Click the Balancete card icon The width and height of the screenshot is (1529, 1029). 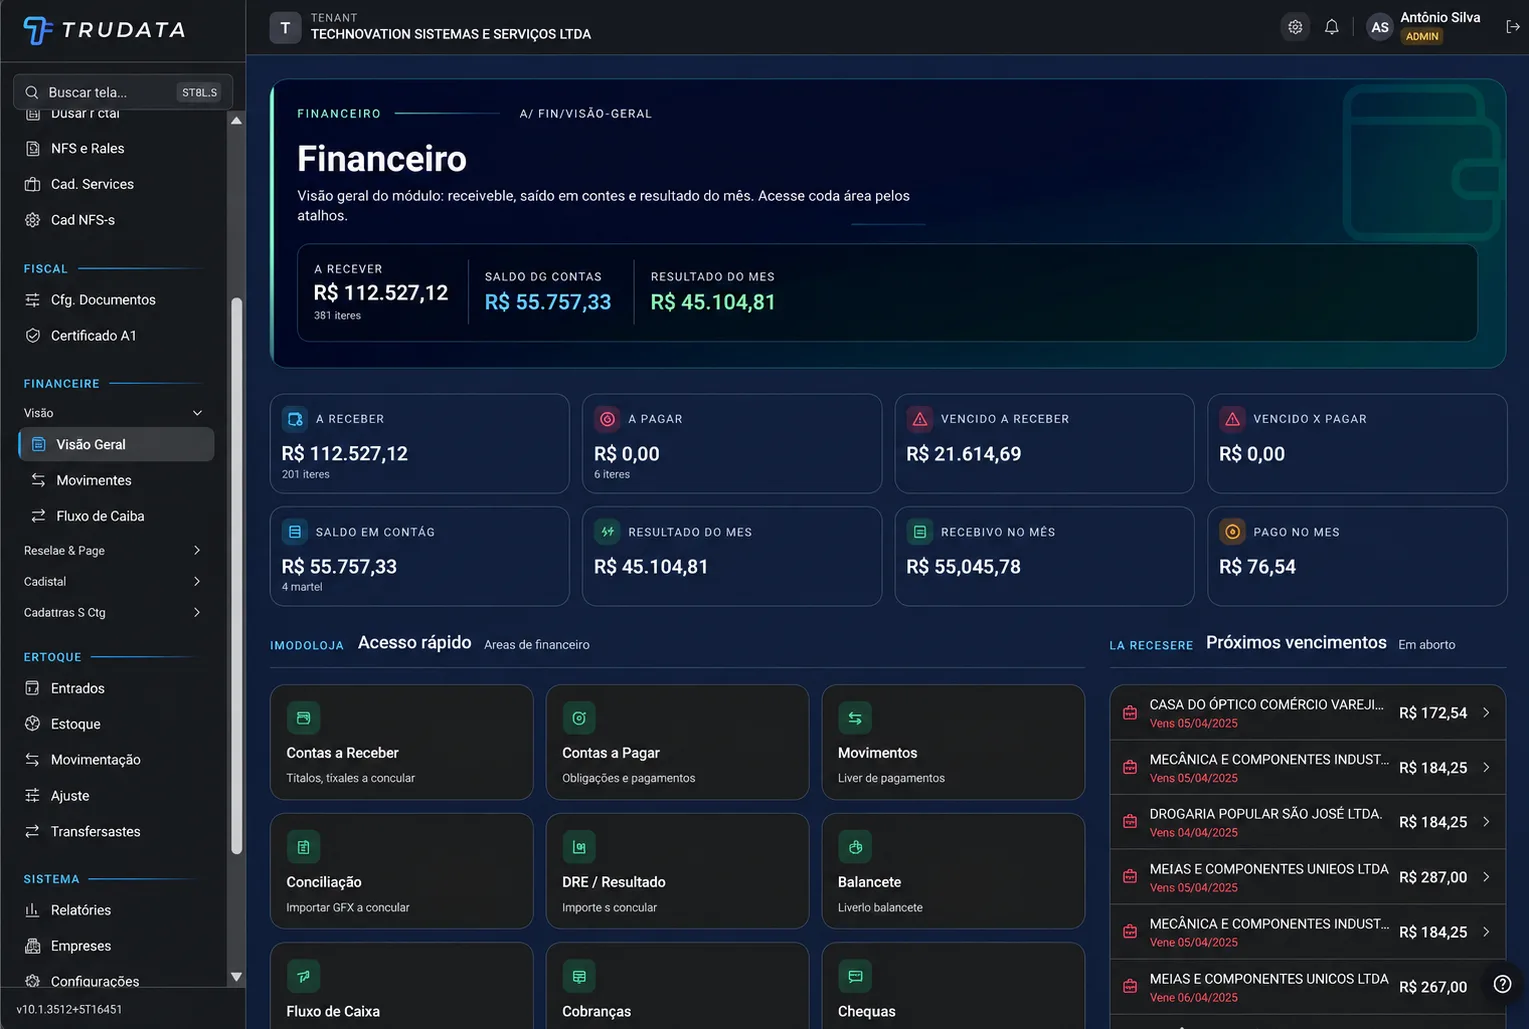point(855,847)
